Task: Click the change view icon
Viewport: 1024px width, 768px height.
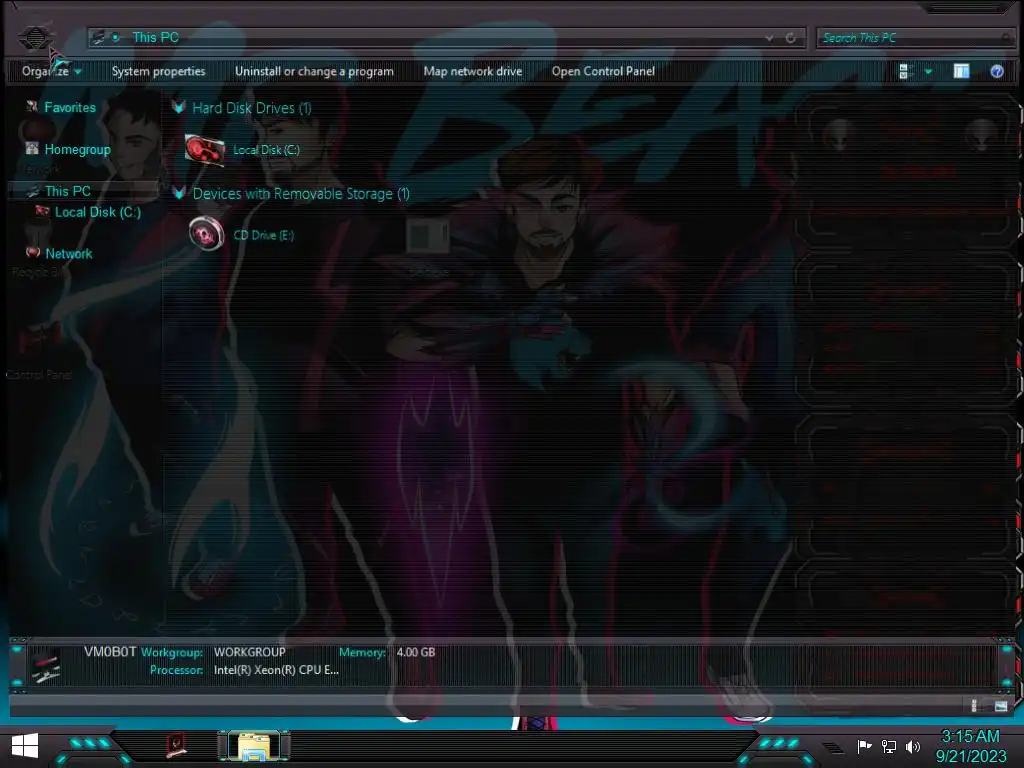Action: pos(904,71)
